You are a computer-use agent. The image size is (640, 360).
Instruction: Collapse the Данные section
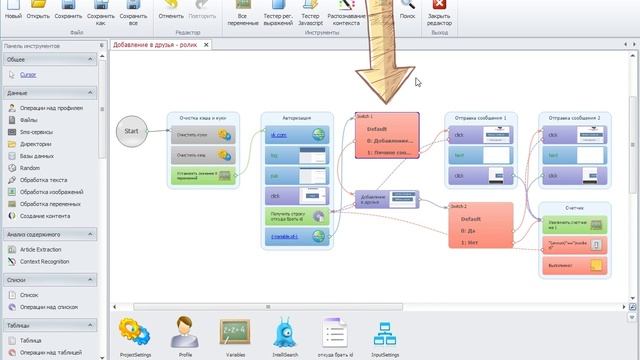[90, 93]
